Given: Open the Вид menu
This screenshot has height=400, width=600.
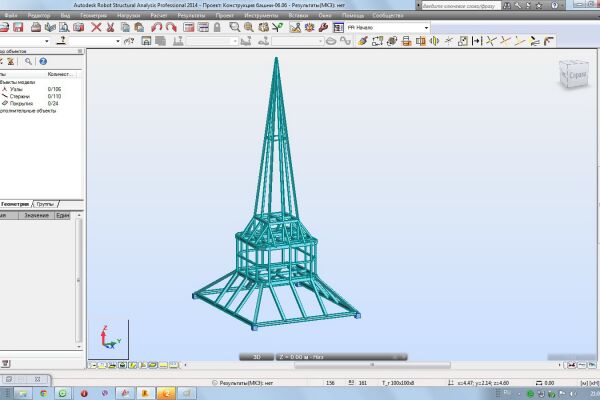Looking at the screenshot, I should pyautogui.click(x=65, y=15).
